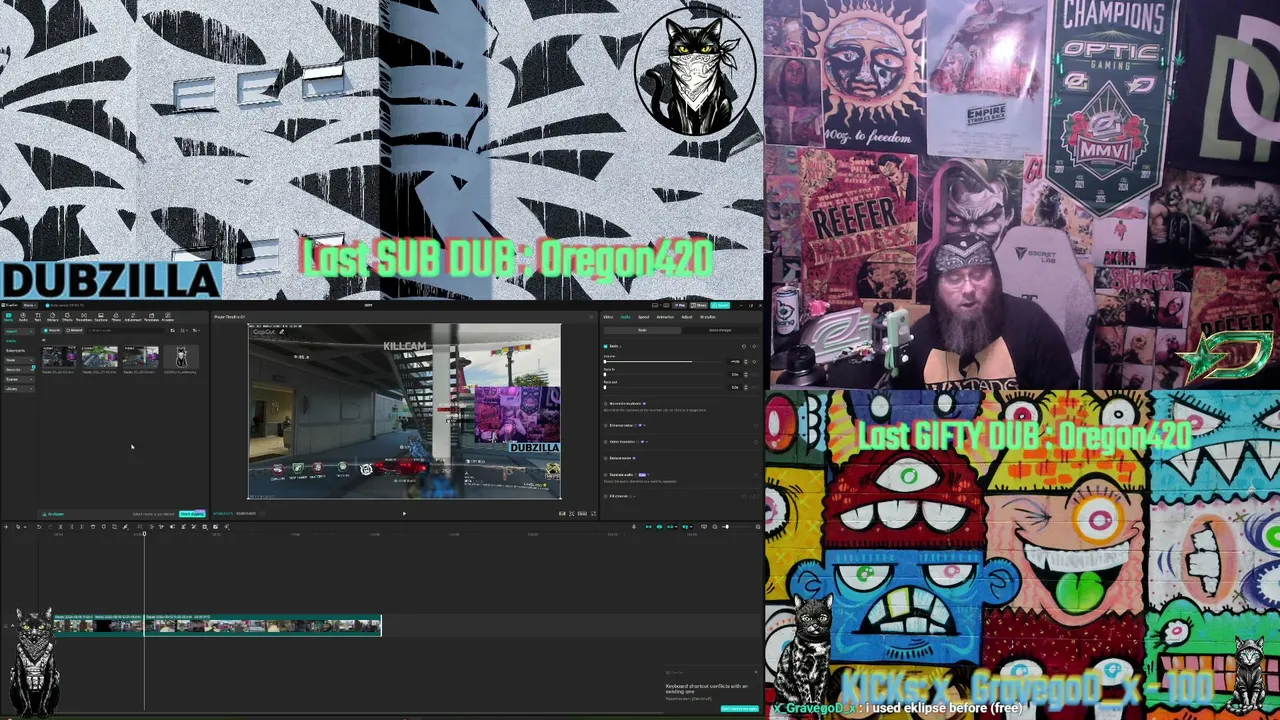Viewport: 1280px width, 720px height.
Task: Expand the Spaces sidebar section
Action: (19, 379)
